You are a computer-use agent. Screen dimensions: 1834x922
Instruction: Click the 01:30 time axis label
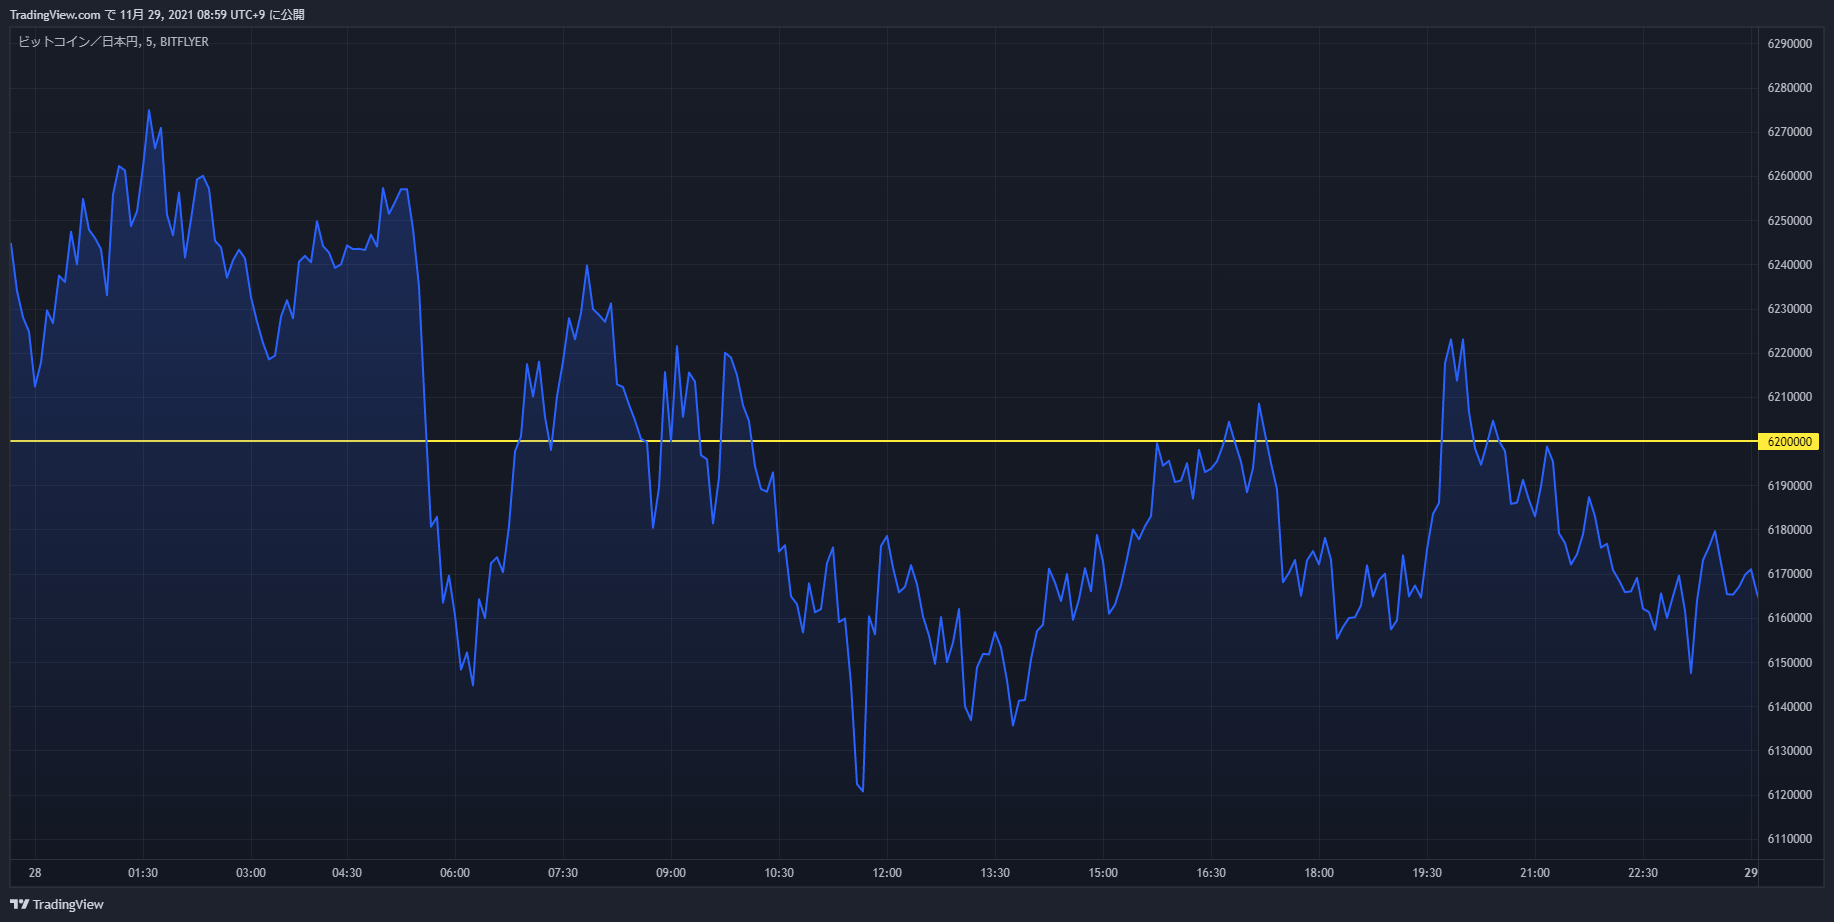coord(143,873)
